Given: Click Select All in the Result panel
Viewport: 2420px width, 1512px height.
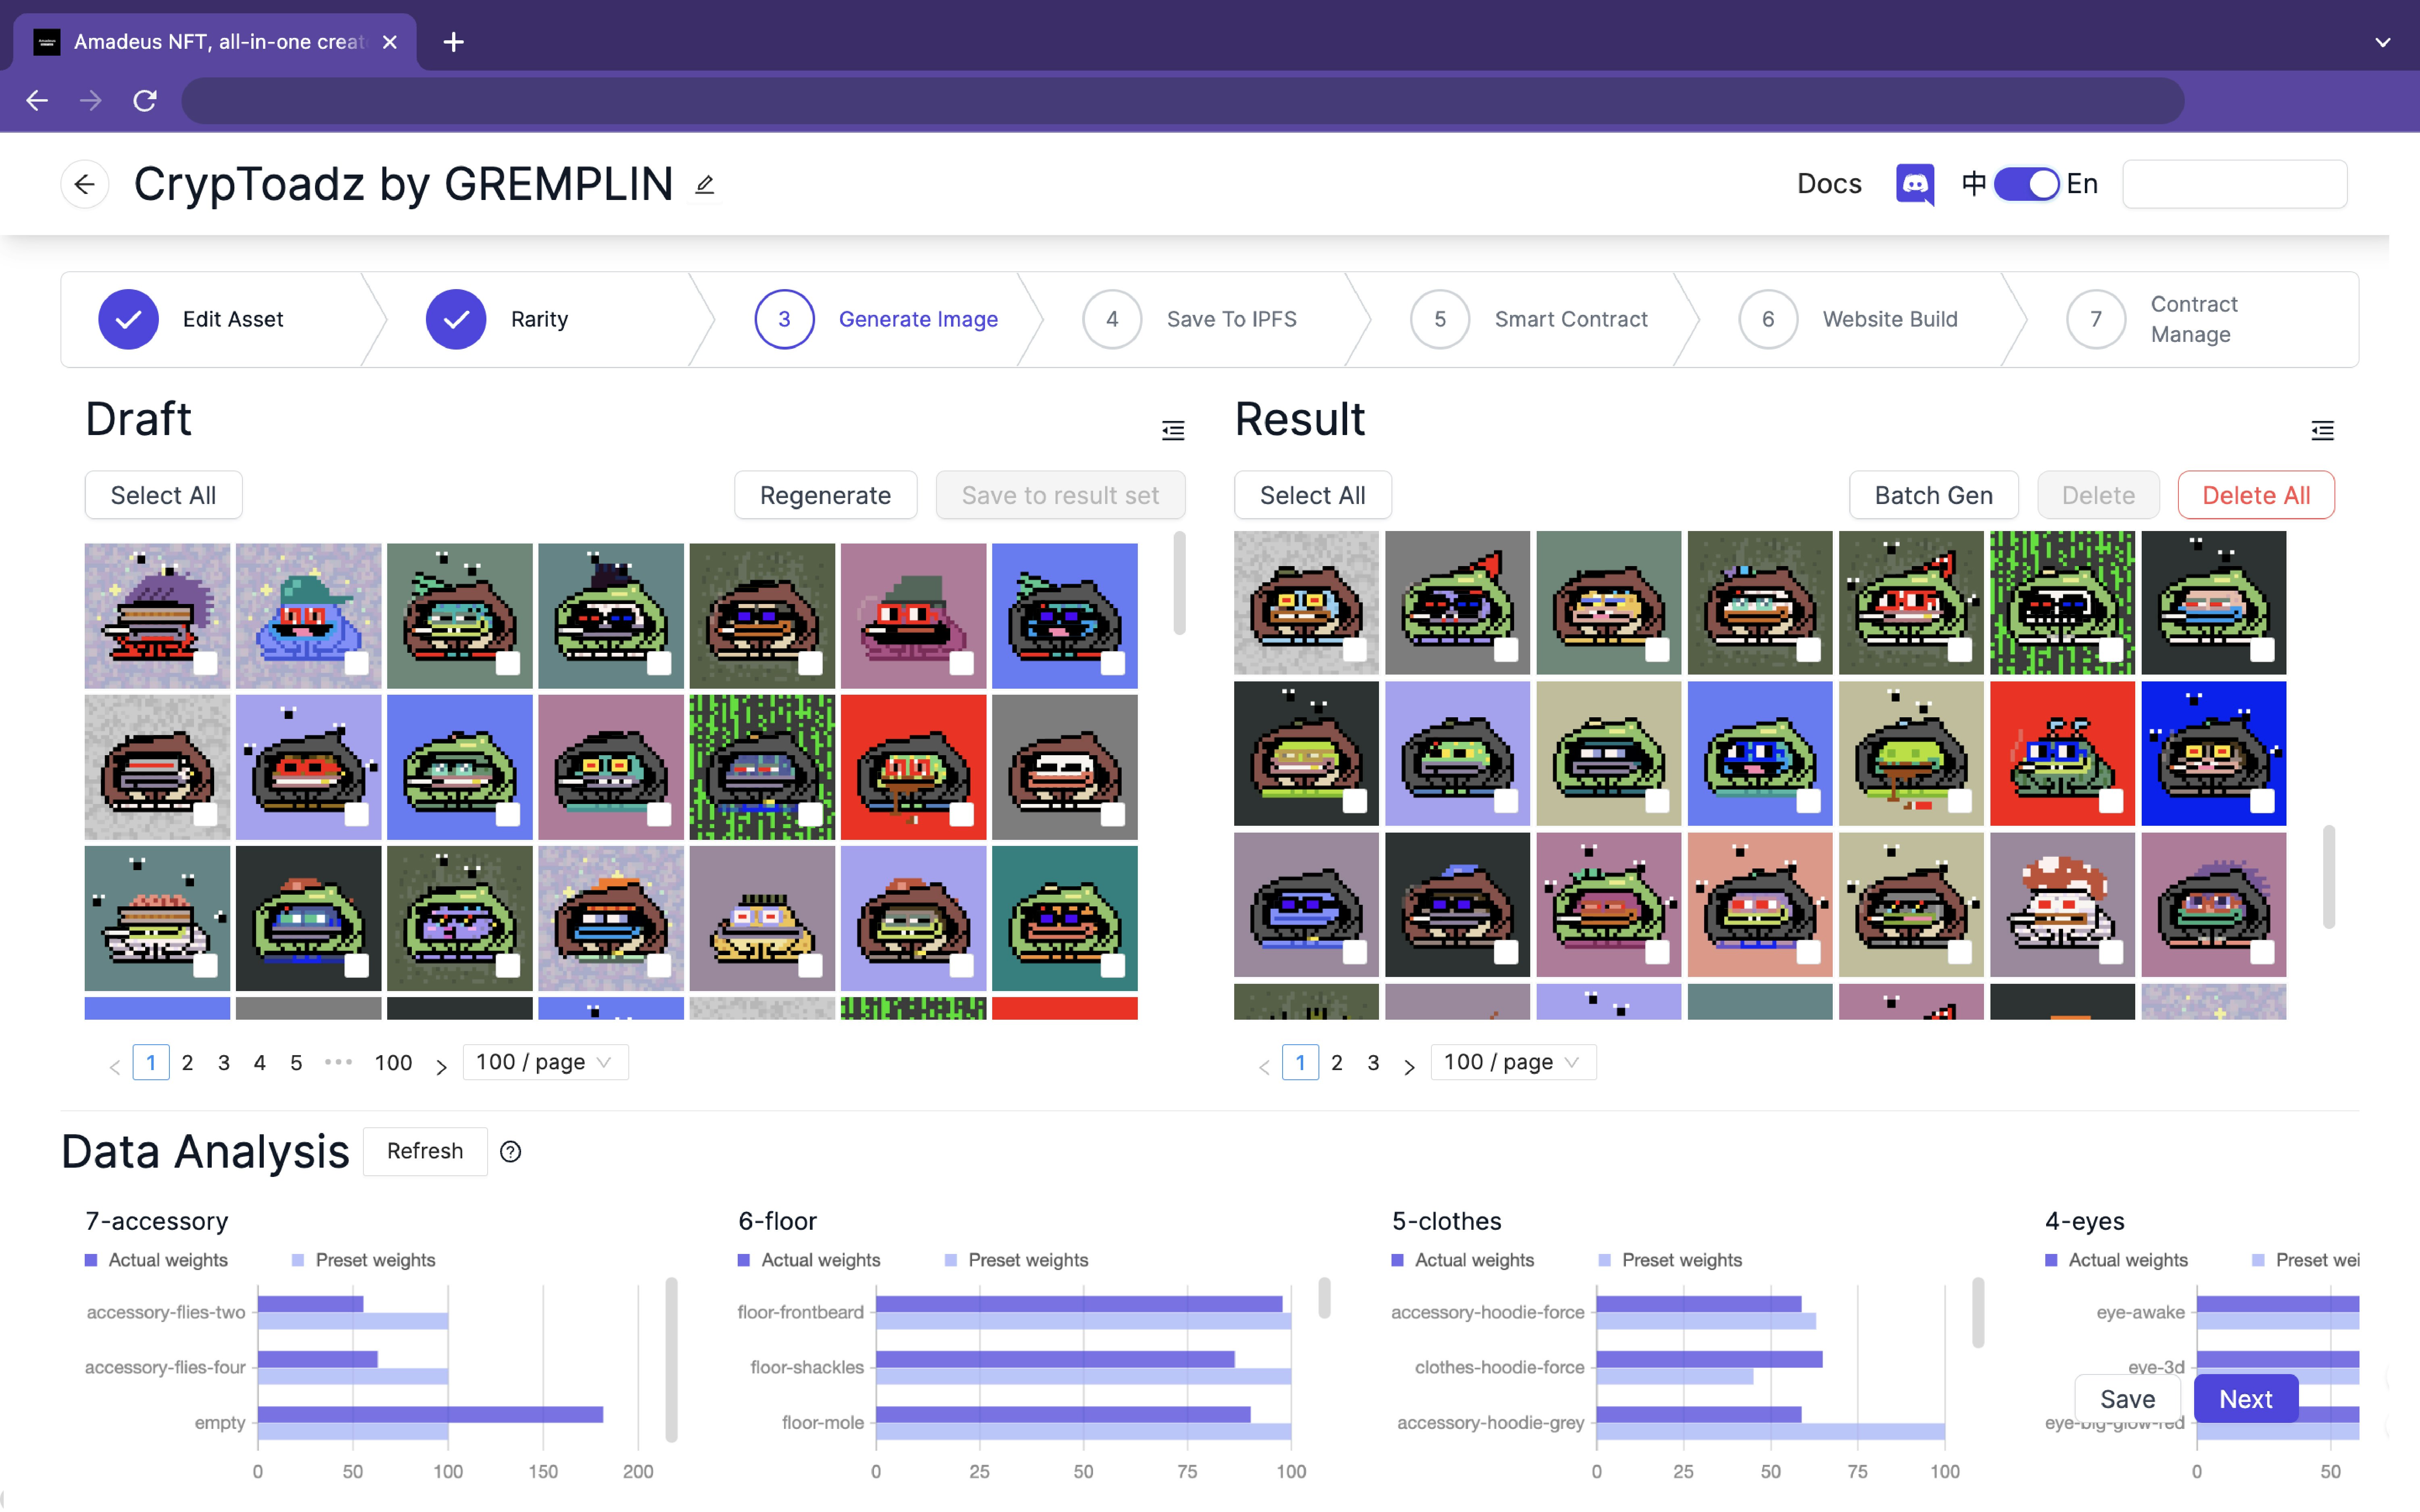Looking at the screenshot, I should (1312, 495).
